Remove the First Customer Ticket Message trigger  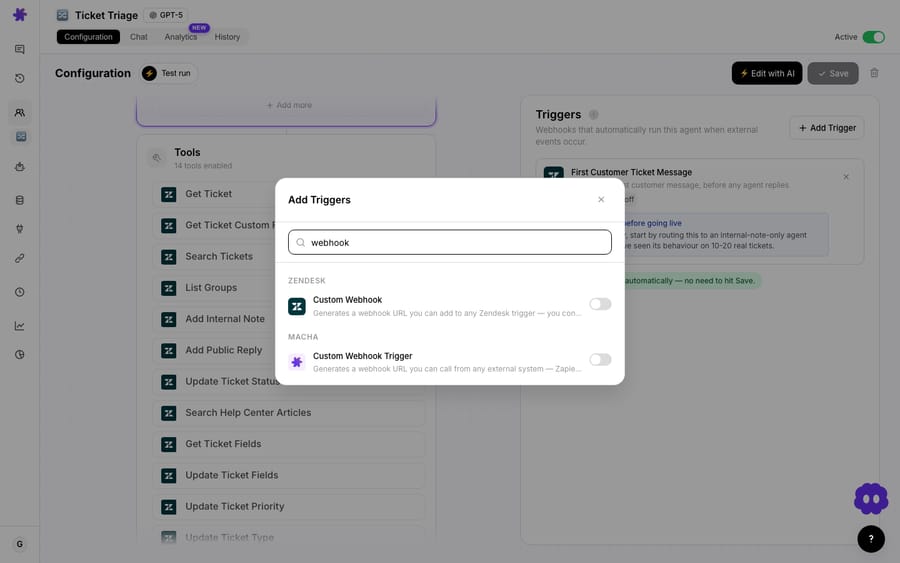tap(846, 177)
